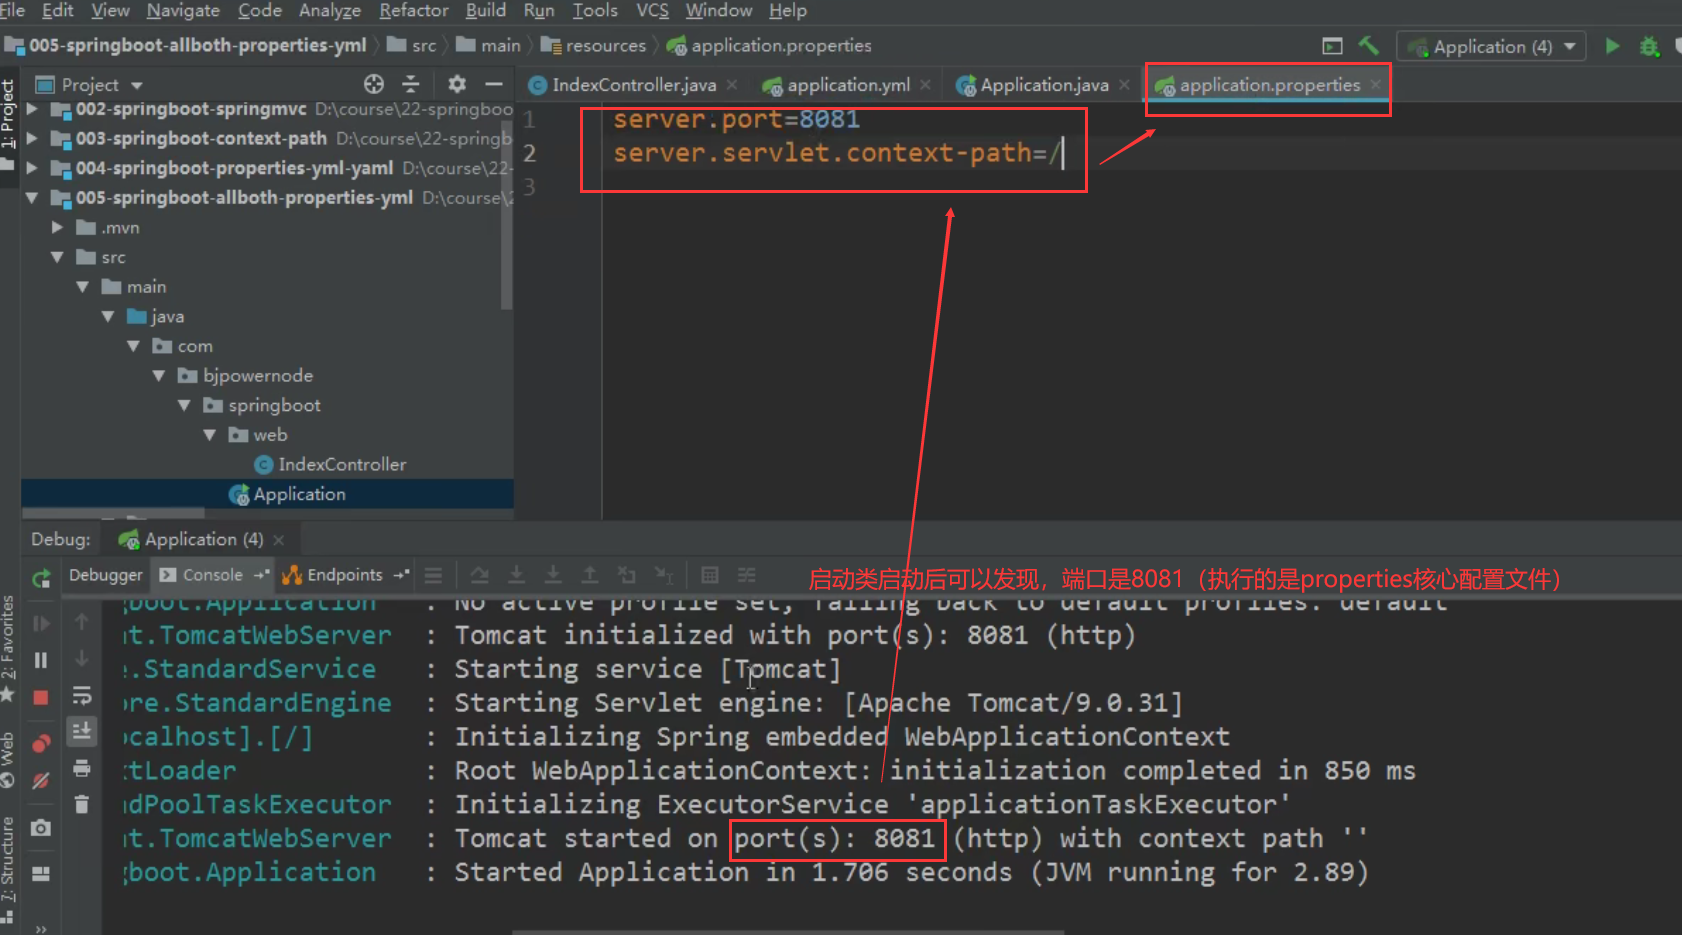Open the Web tool window
The width and height of the screenshot is (1682, 935).
[8, 758]
